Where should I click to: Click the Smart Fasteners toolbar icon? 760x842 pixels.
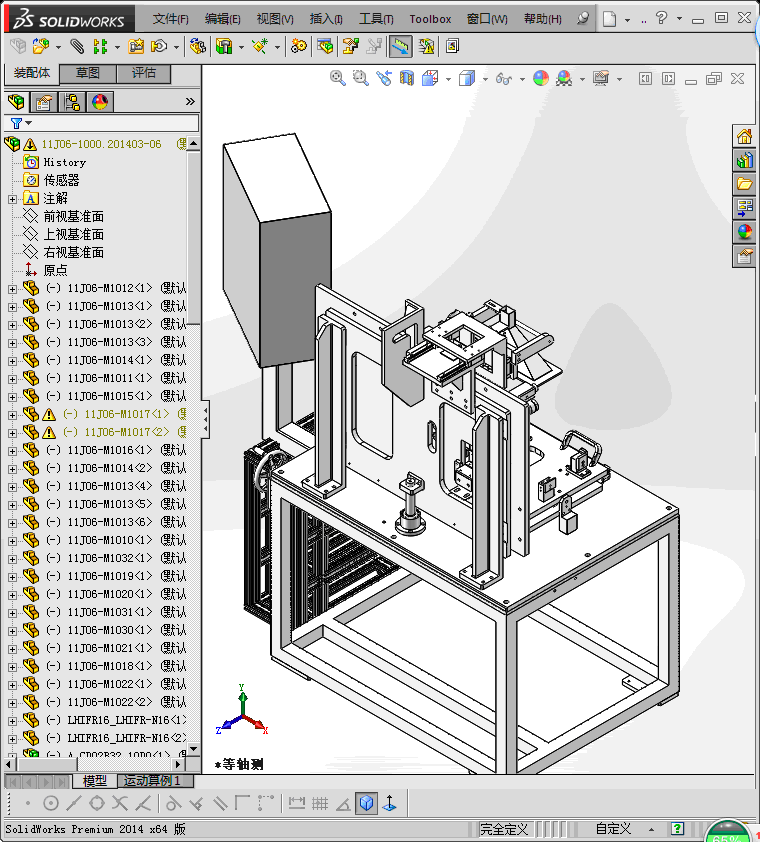(136, 46)
